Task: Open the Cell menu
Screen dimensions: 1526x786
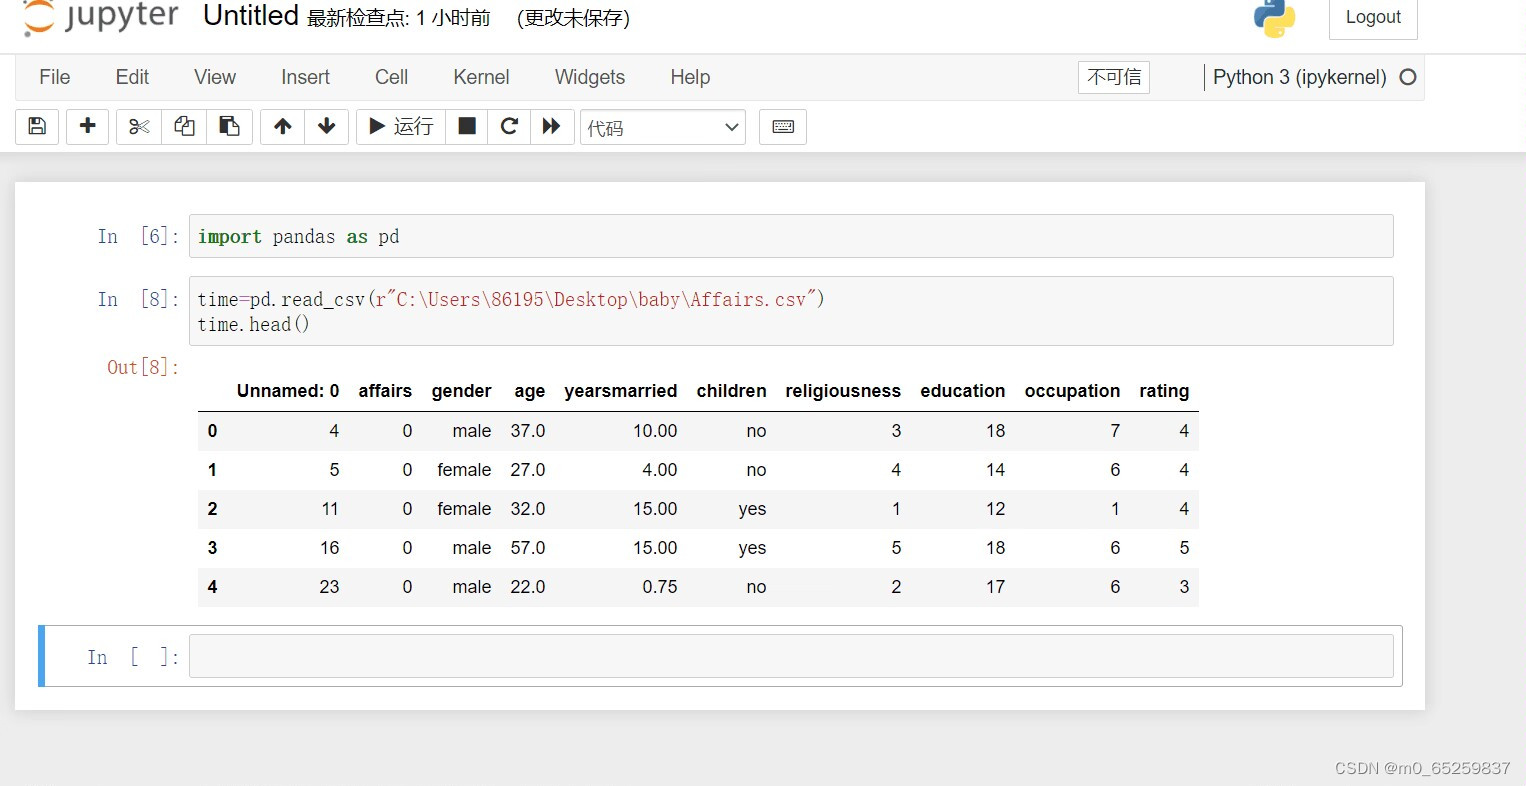Action: click(390, 77)
